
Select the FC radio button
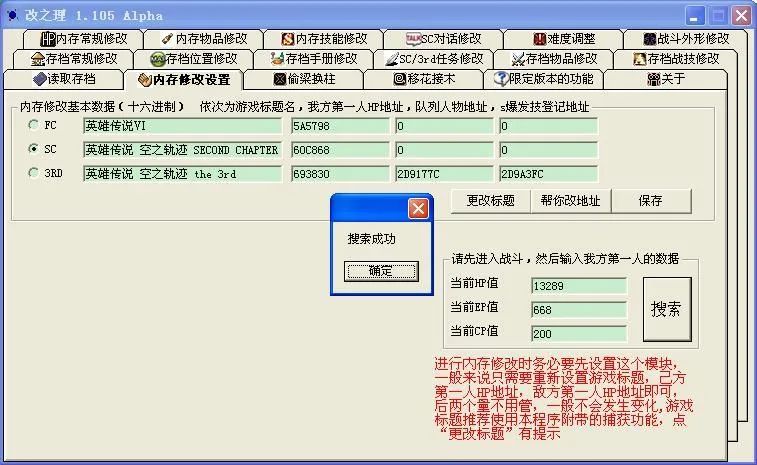tap(35, 126)
